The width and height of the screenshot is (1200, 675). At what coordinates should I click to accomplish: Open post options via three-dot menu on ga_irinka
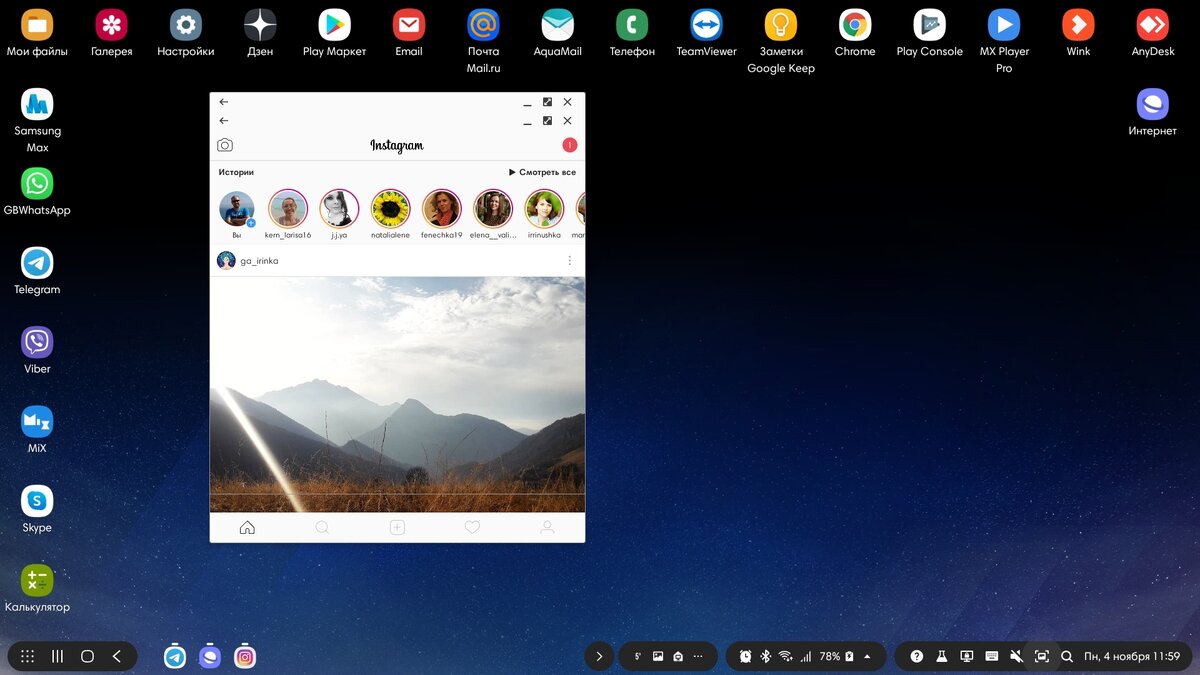(570, 260)
